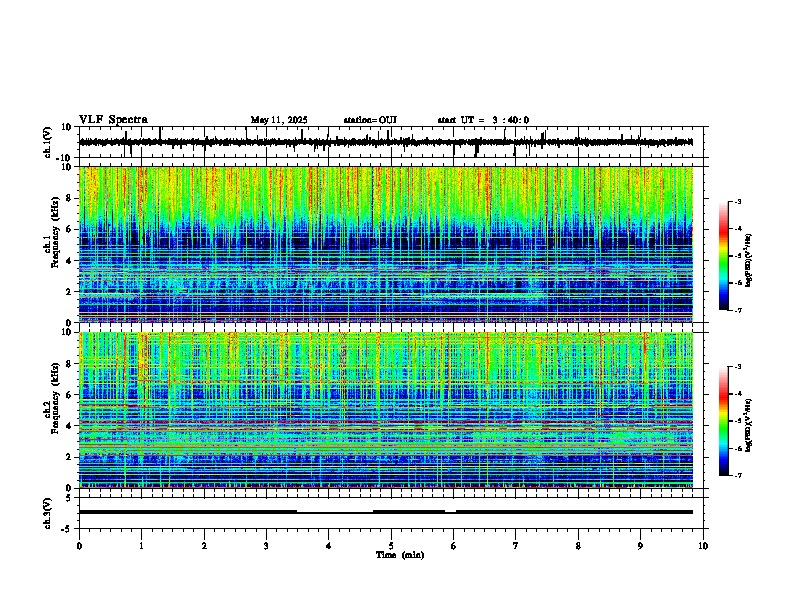Click the ch.1 frequency tick label "6"
Image resolution: width=792 pixels, height=612 pixels.
coord(70,229)
